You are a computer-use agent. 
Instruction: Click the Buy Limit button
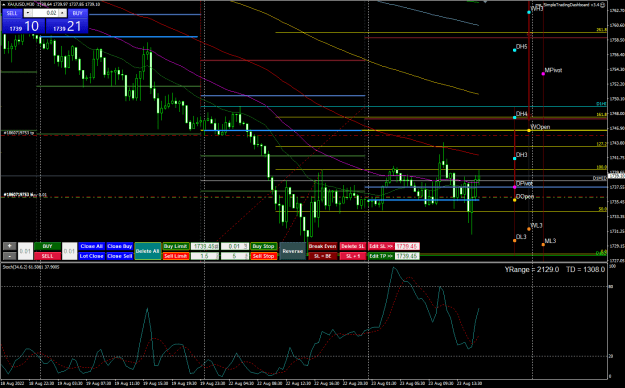176,246
